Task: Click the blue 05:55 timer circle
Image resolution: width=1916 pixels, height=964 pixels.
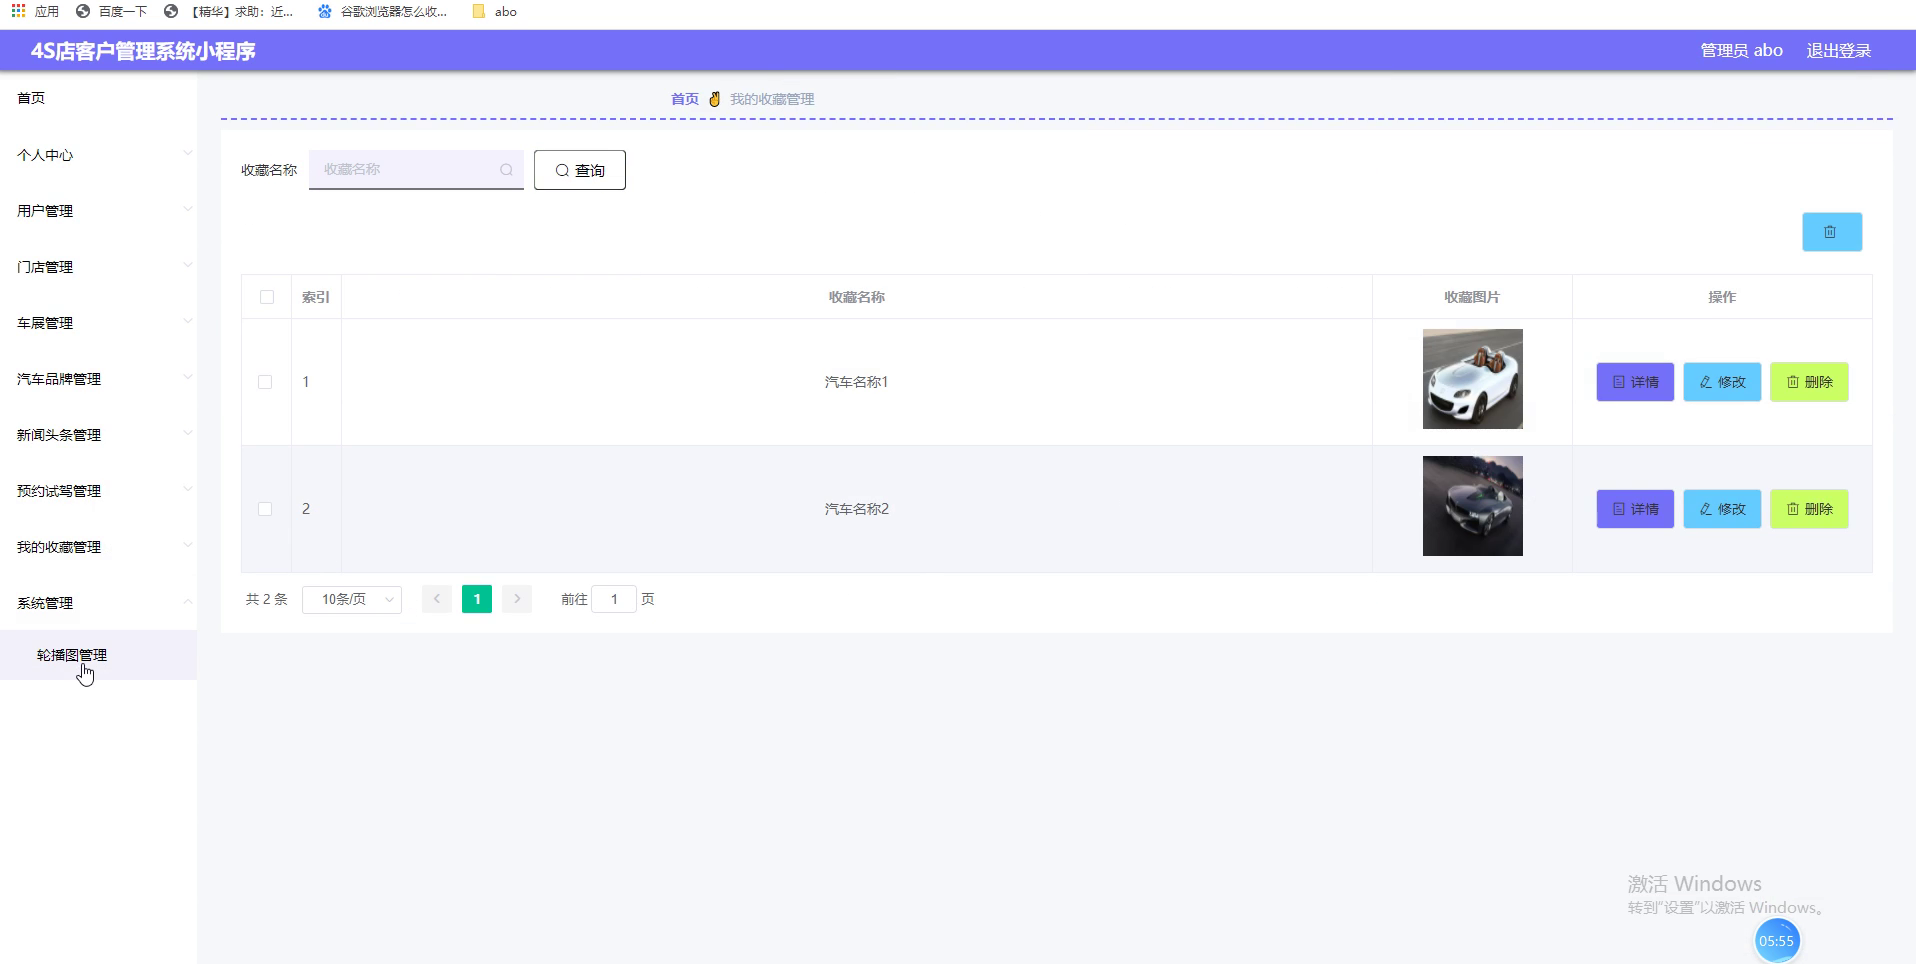Action: pos(1776,941)
